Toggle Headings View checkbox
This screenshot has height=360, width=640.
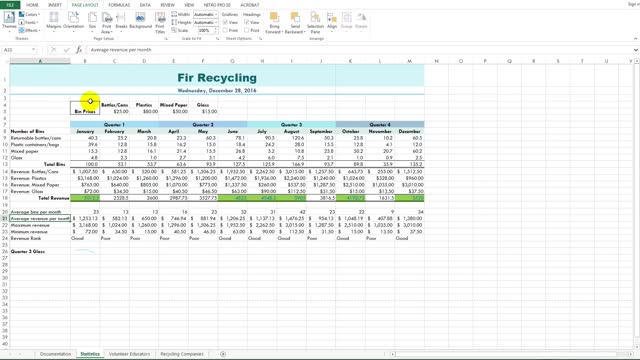[247, 22]
